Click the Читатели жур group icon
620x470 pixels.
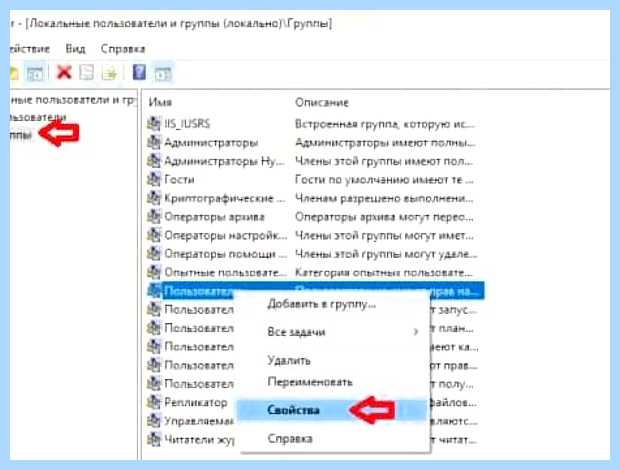[x=153, y=439]
